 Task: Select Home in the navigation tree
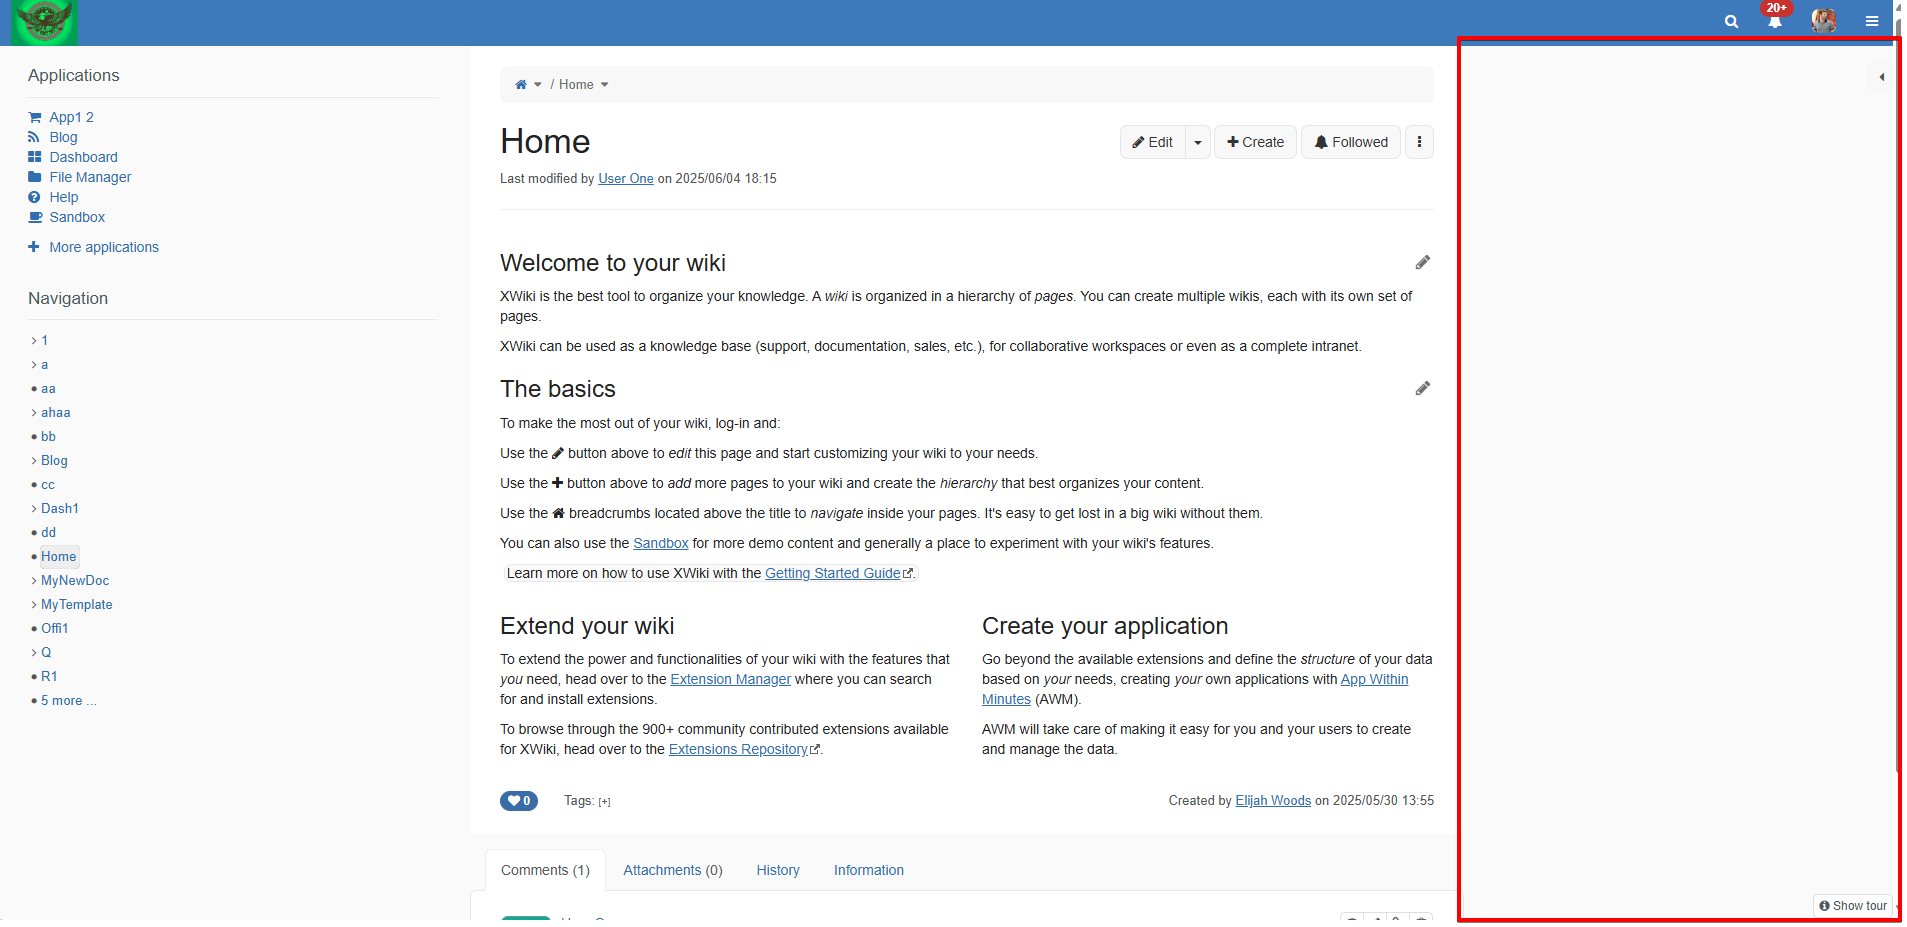pyautogui.click(x=59, y=557)
